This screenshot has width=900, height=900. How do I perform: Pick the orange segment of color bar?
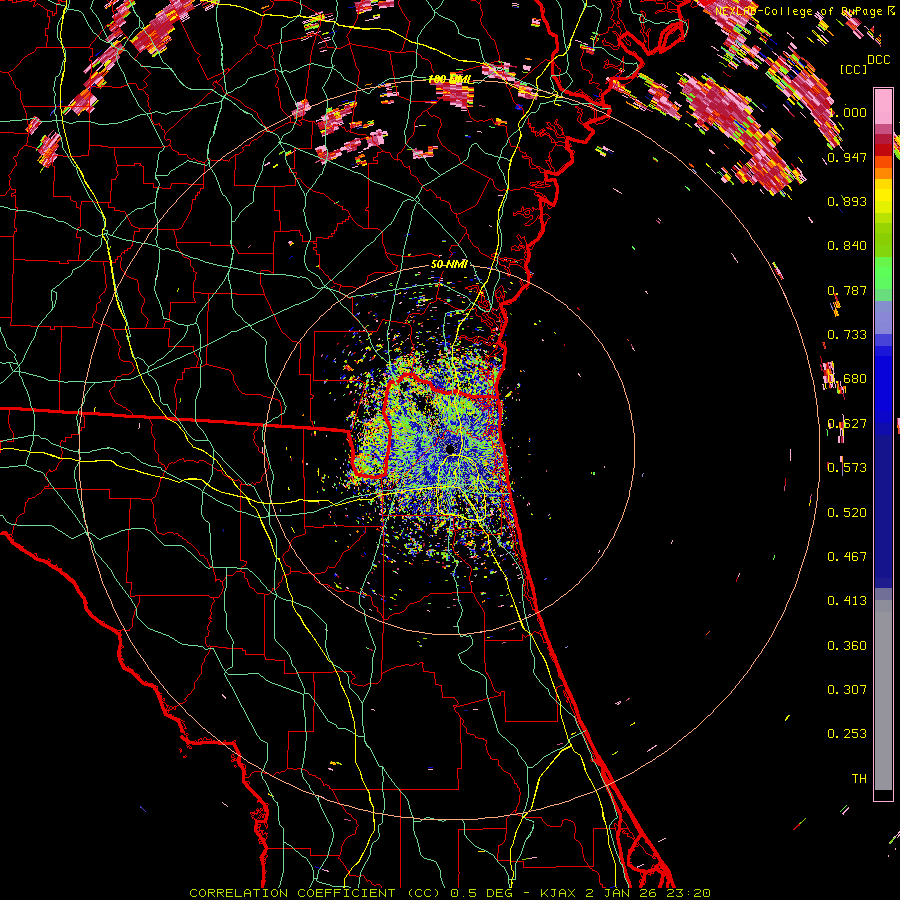click(883, 173)
